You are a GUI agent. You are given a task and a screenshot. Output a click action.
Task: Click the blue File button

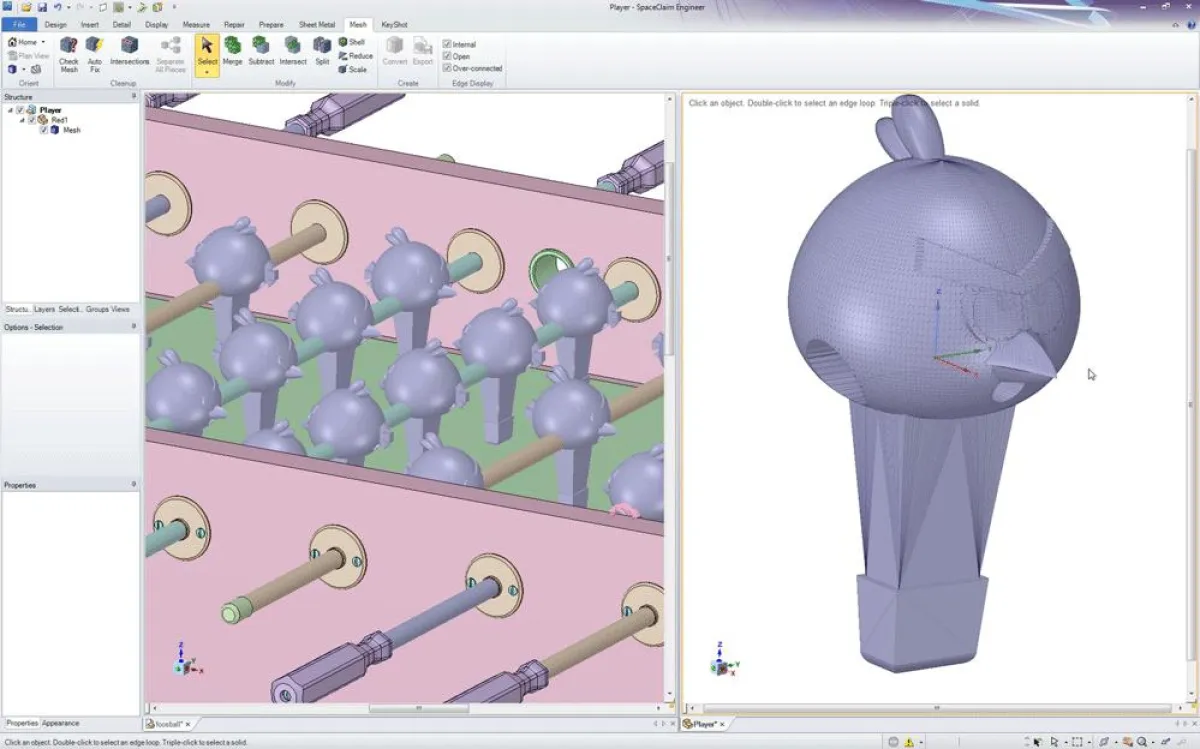pos(20,23)
